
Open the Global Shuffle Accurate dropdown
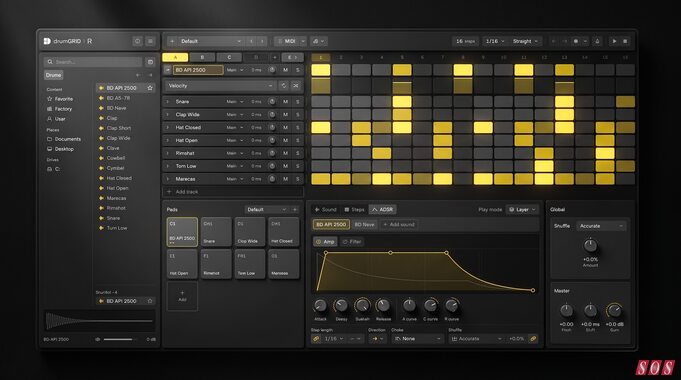tap(601, 226)
